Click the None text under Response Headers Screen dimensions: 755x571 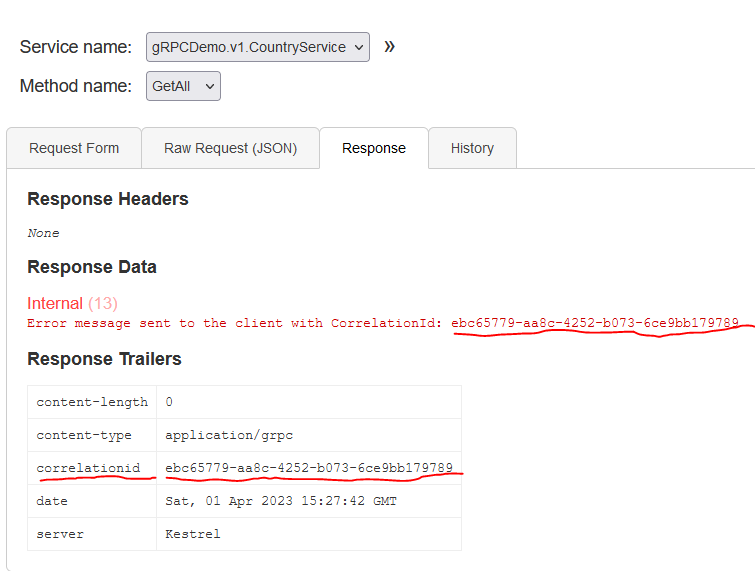pos(43,233)
